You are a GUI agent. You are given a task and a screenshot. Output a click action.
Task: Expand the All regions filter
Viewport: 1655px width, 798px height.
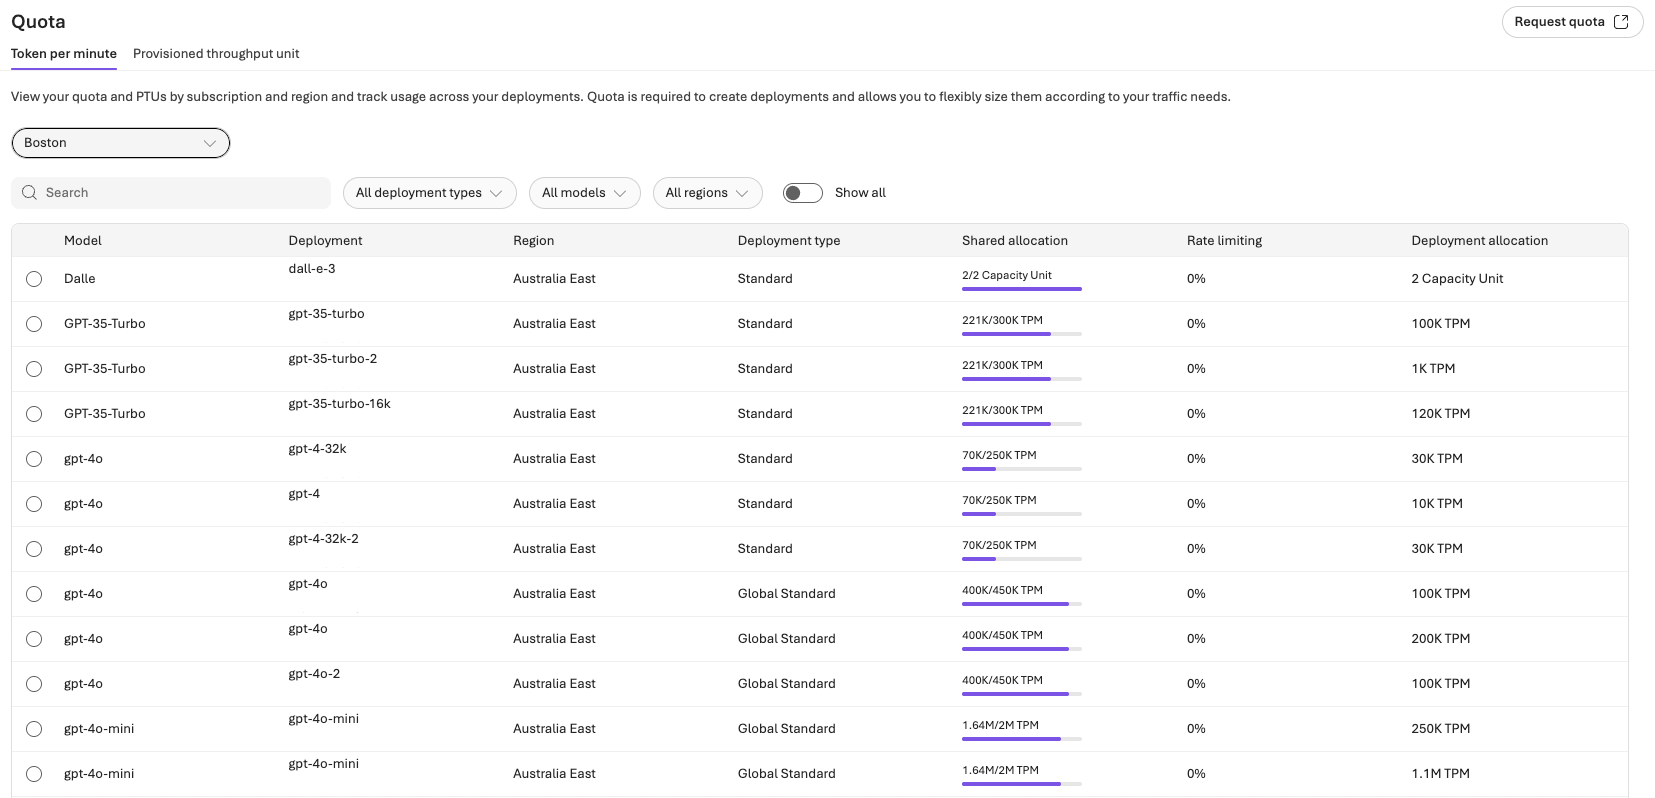click(x=706, y=193)
